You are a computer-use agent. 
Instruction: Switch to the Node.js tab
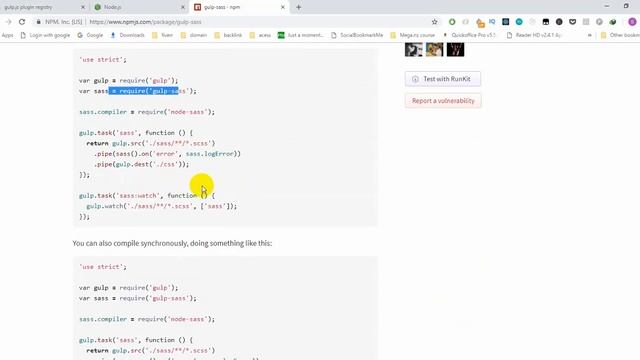click(x=139, y=7)
